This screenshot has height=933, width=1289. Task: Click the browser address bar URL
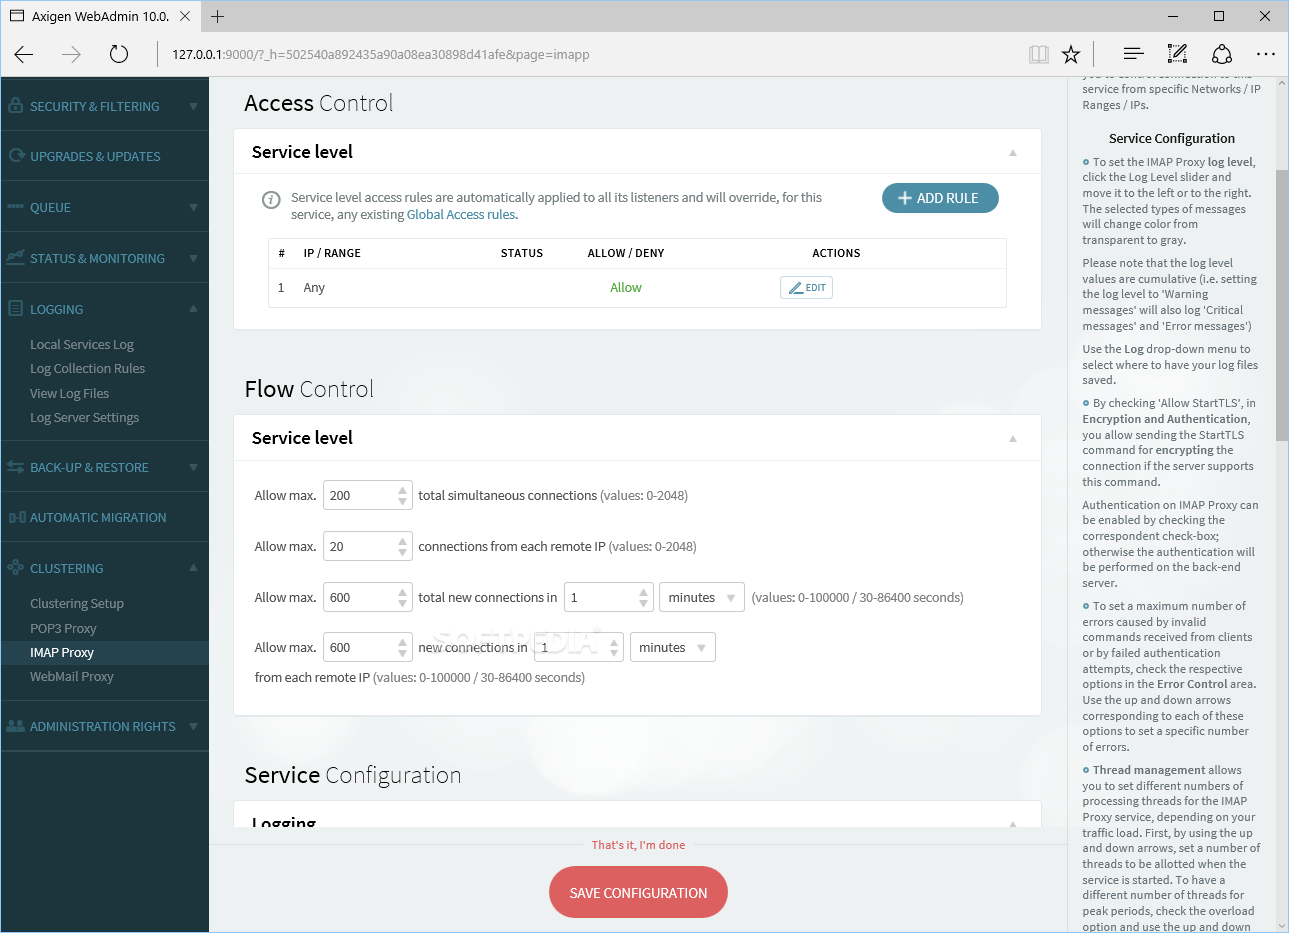[381, 54]
